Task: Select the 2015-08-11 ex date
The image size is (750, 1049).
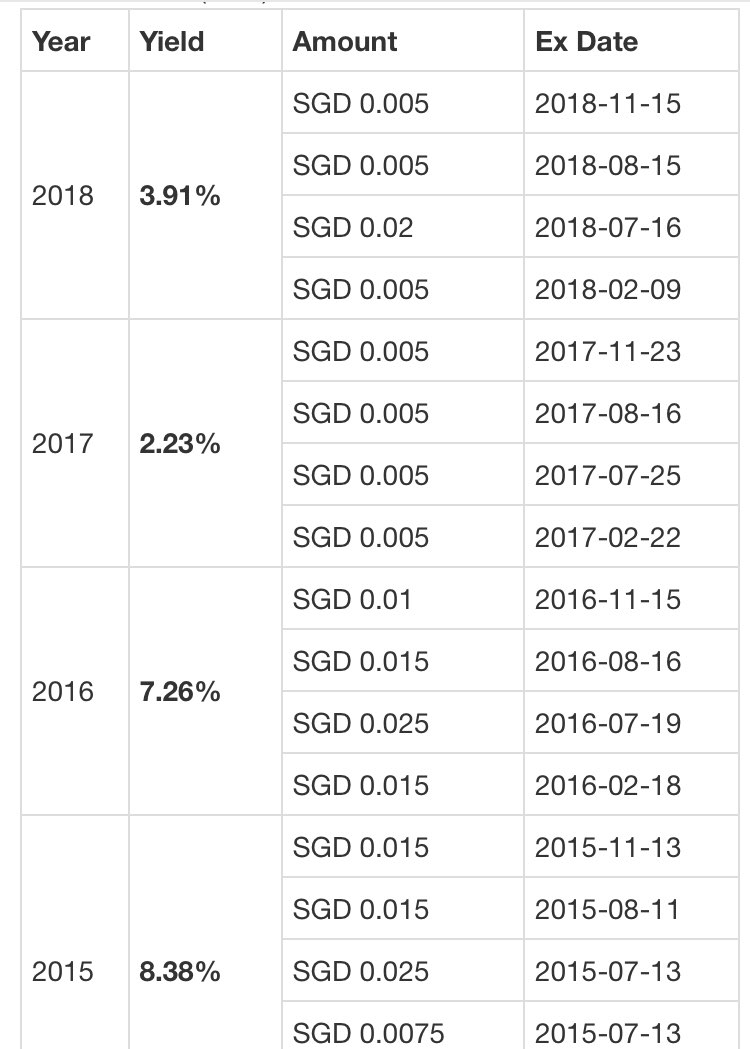Action: point(608,910)
